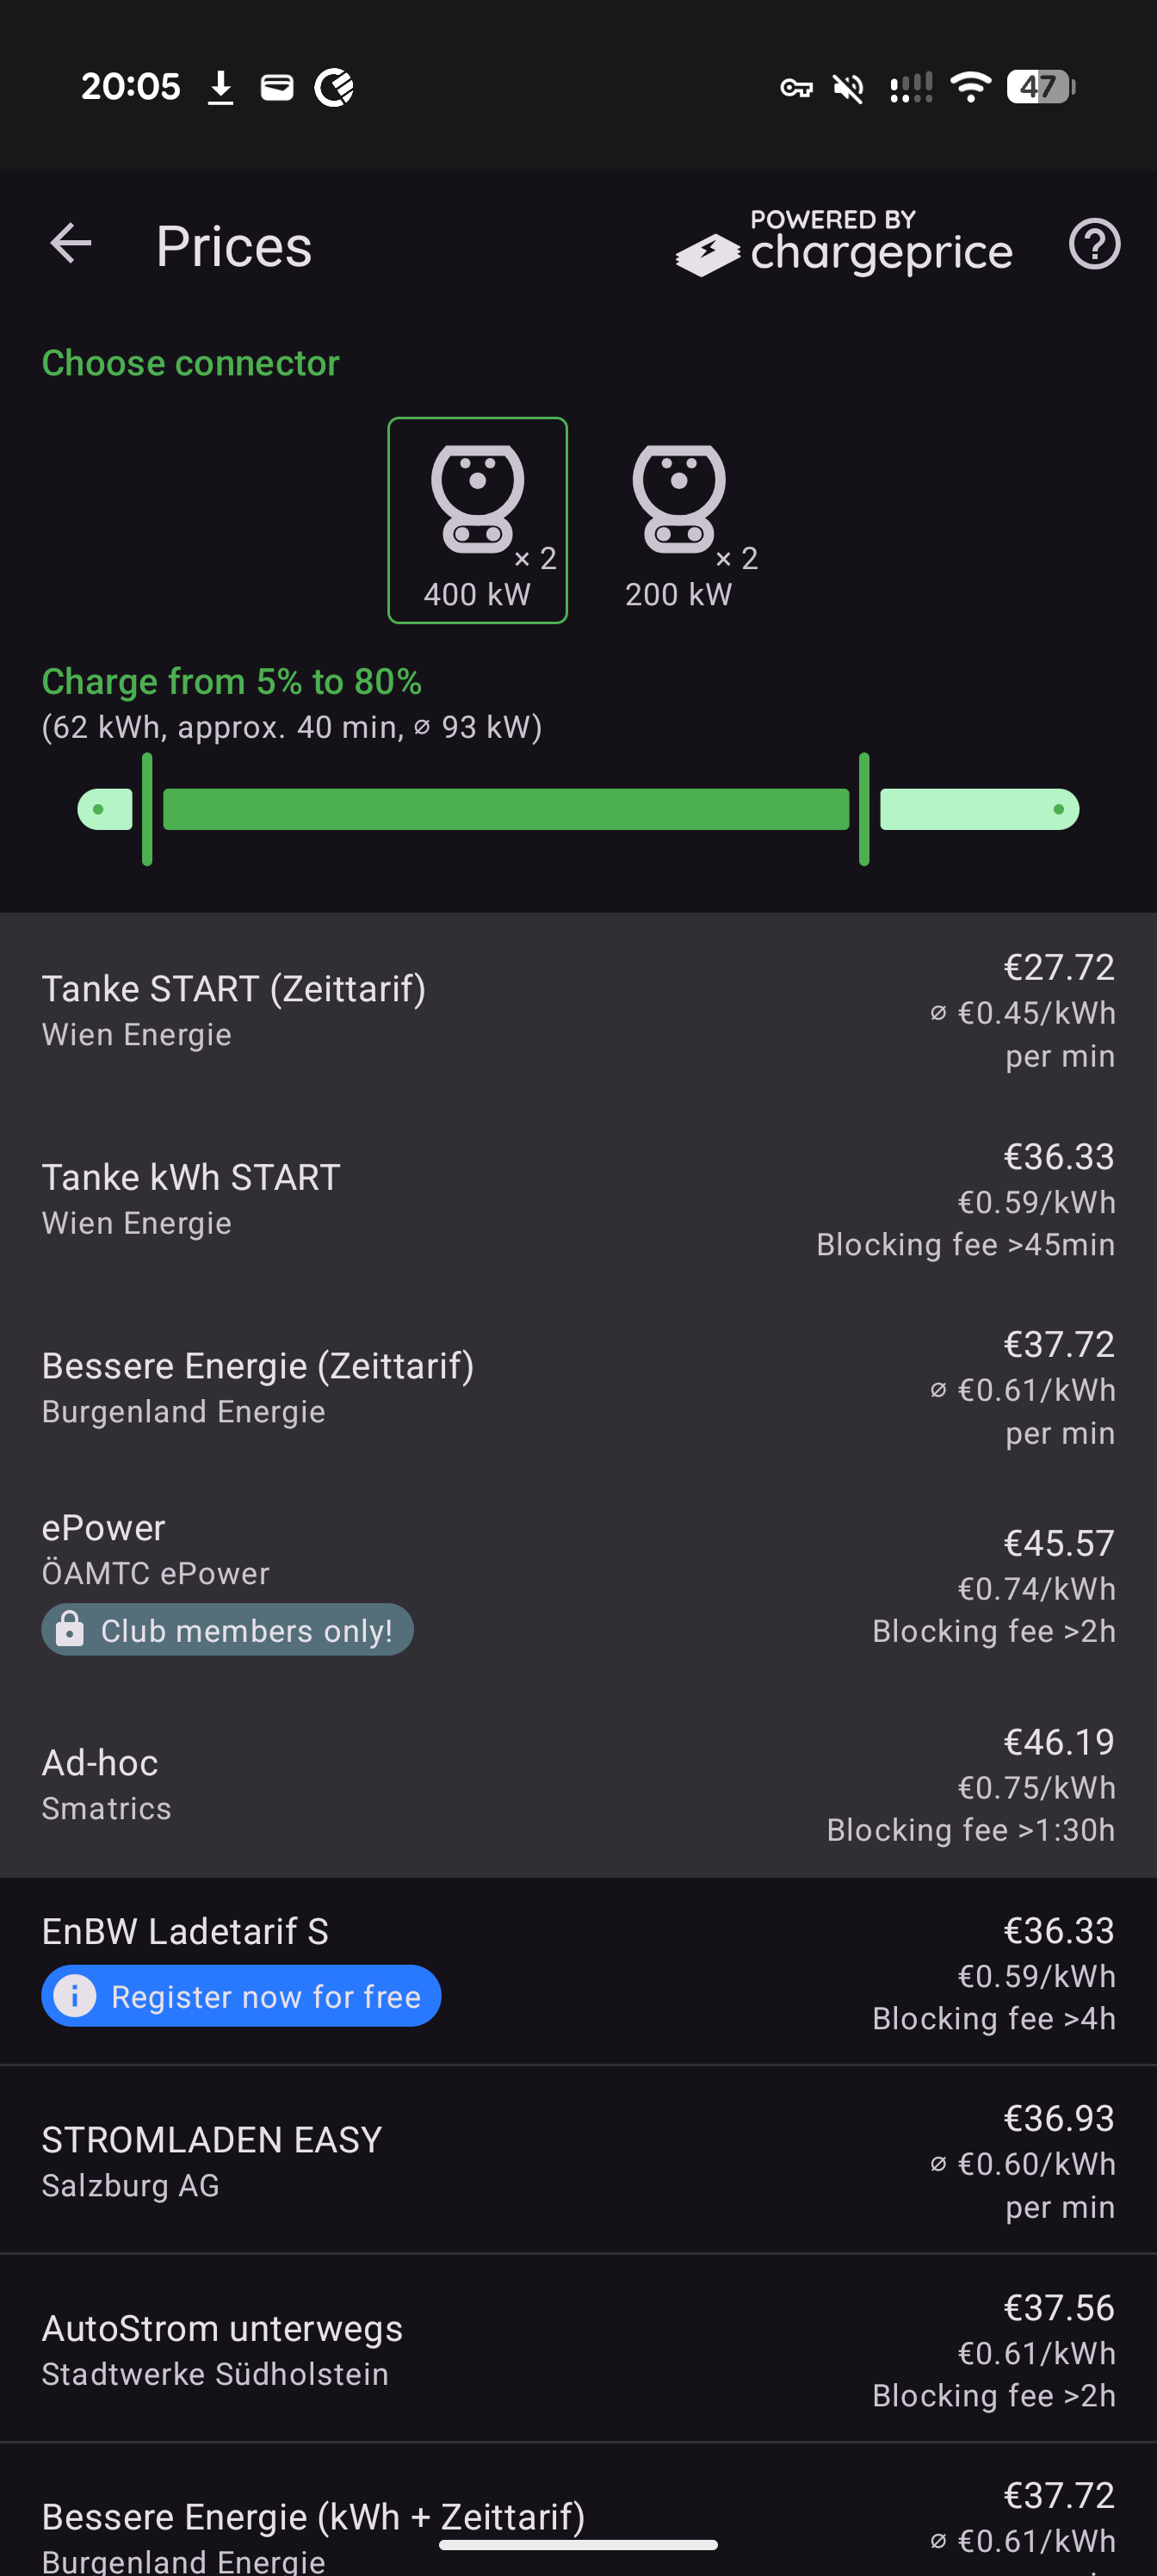1157x2576 pixels.
Task: Tap the Chargeprice logo
Action: [x=844, y=244]
